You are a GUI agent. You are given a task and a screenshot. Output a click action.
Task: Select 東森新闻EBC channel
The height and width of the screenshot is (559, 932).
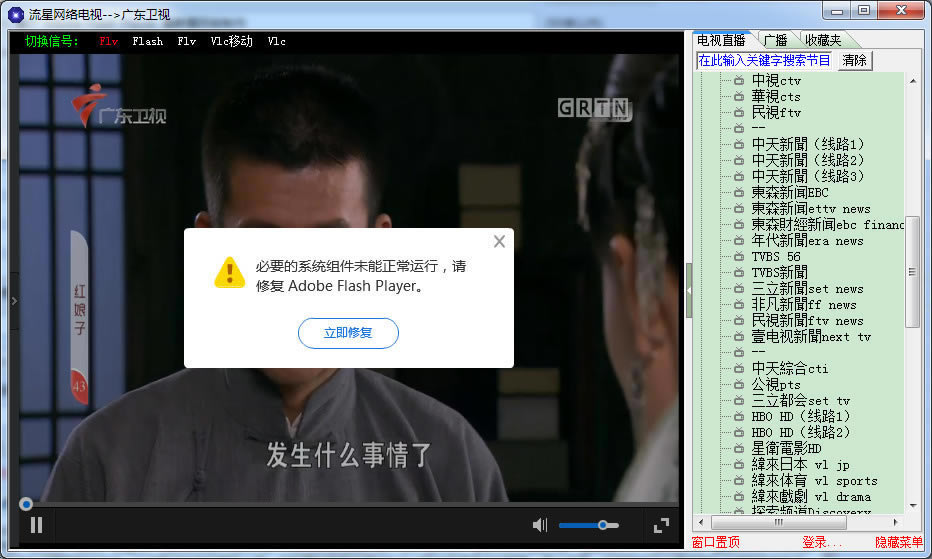point(789,193)
